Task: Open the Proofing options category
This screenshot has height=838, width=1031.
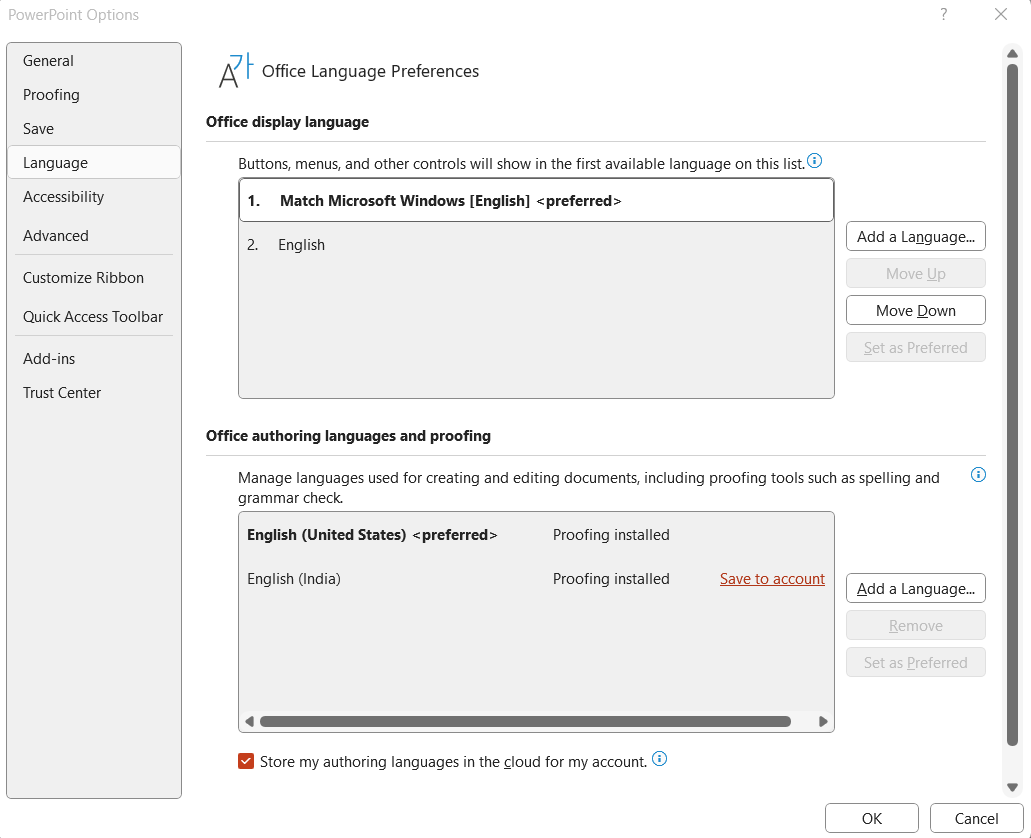Action: click(93, 95)
